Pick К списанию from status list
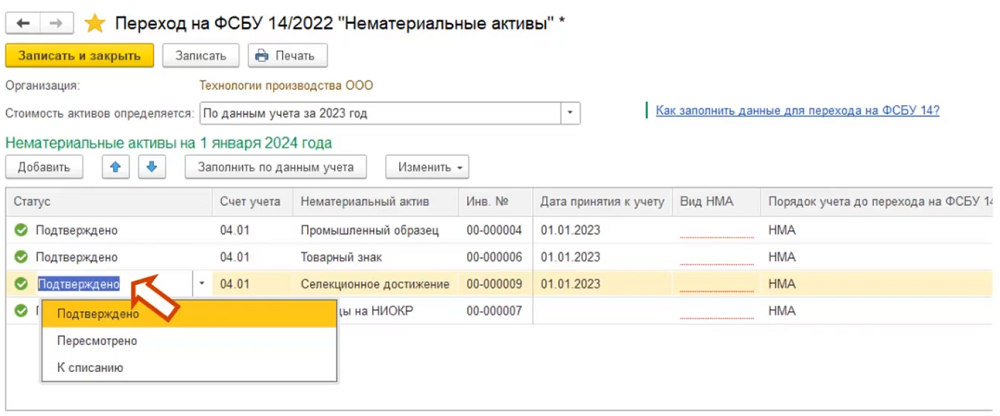The height and width of the screenshot is (416, 1000). pos(90,368)
